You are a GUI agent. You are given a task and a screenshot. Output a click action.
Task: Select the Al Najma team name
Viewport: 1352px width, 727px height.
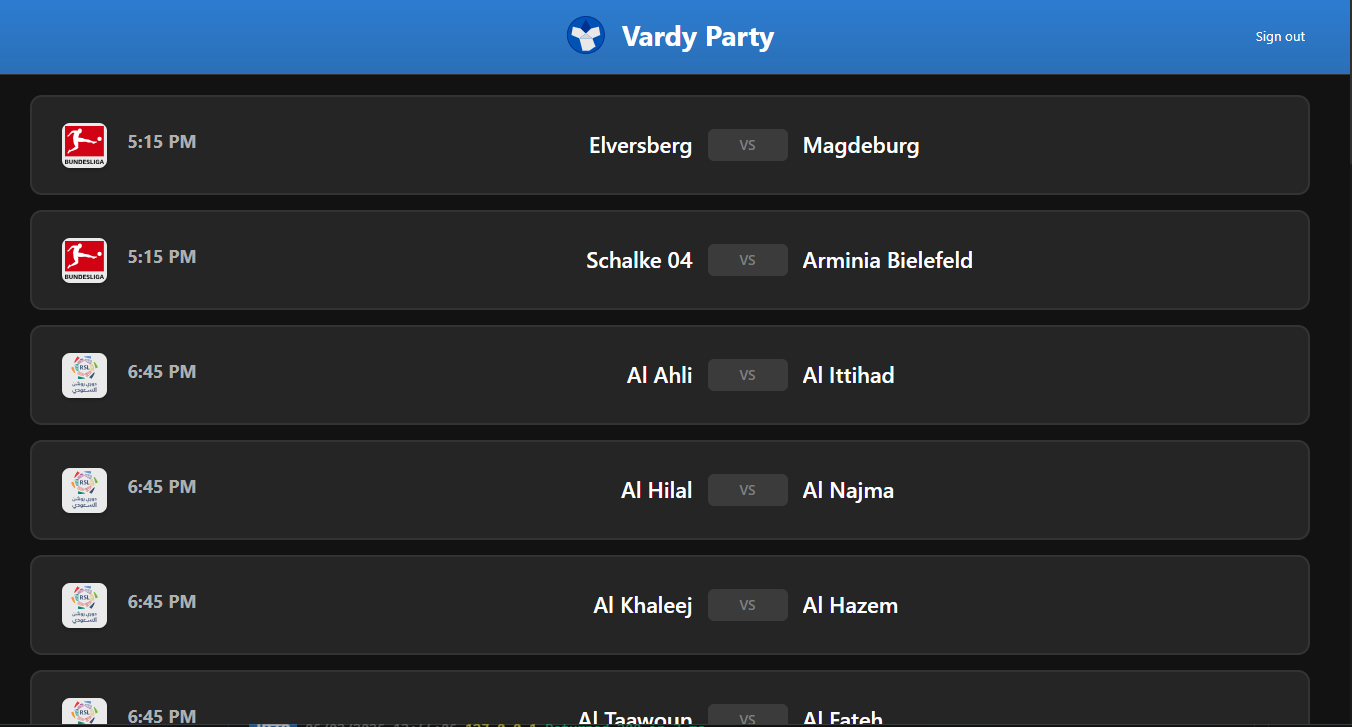848,491
